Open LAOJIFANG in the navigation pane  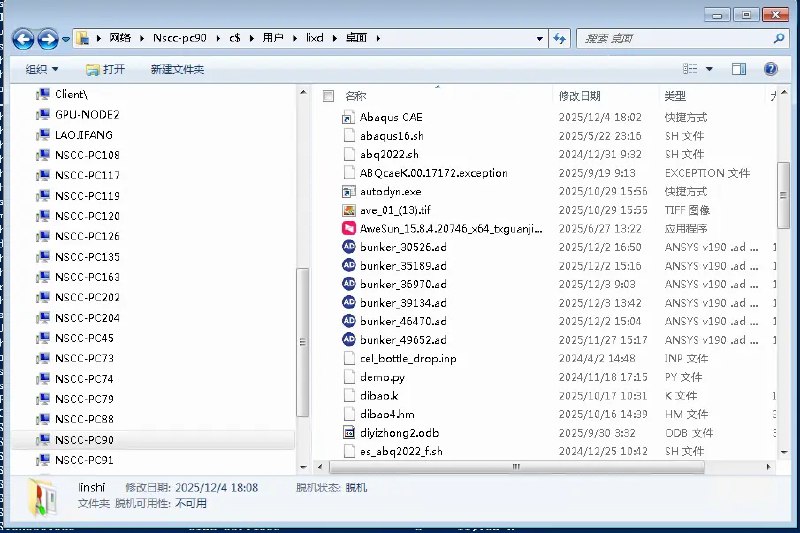[84, 135]
